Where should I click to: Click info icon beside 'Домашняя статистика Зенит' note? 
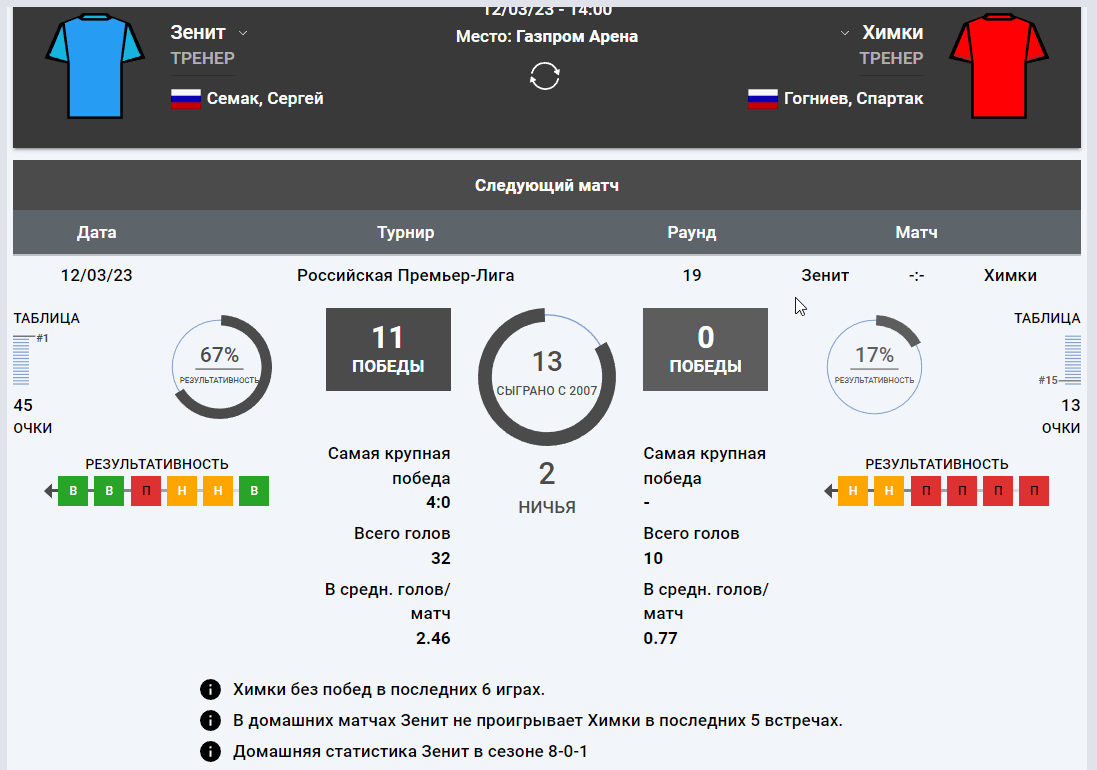tap(210, 750)
